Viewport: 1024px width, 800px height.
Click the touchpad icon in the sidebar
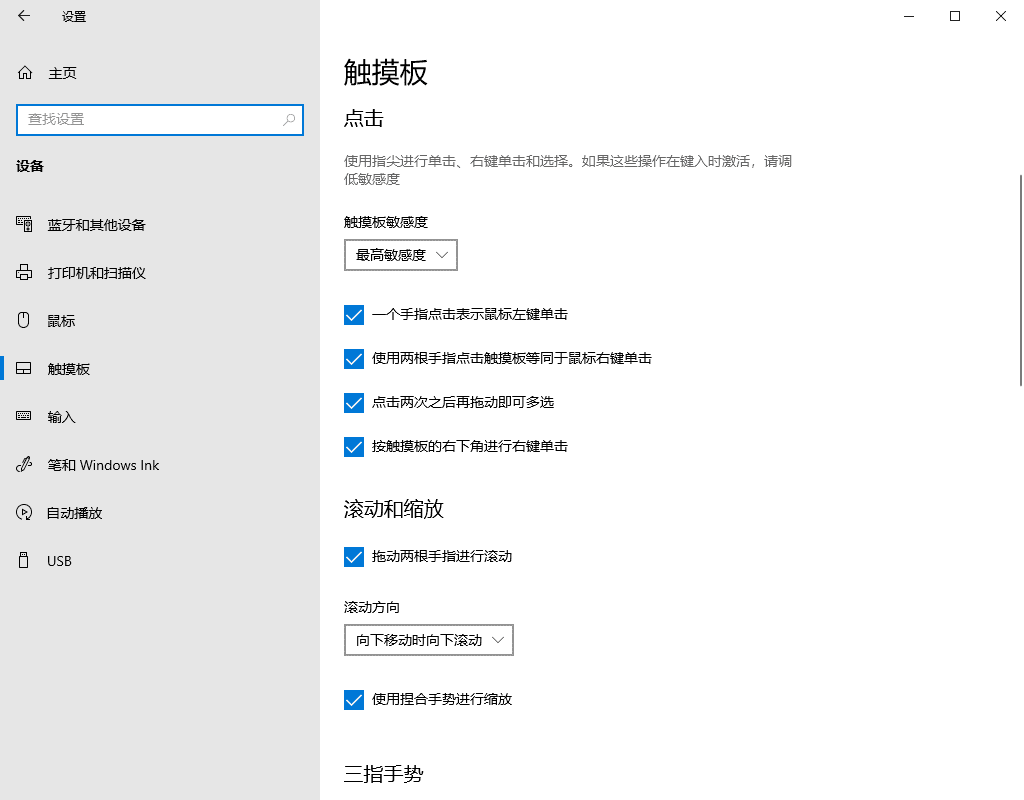[x=24, y=368]
